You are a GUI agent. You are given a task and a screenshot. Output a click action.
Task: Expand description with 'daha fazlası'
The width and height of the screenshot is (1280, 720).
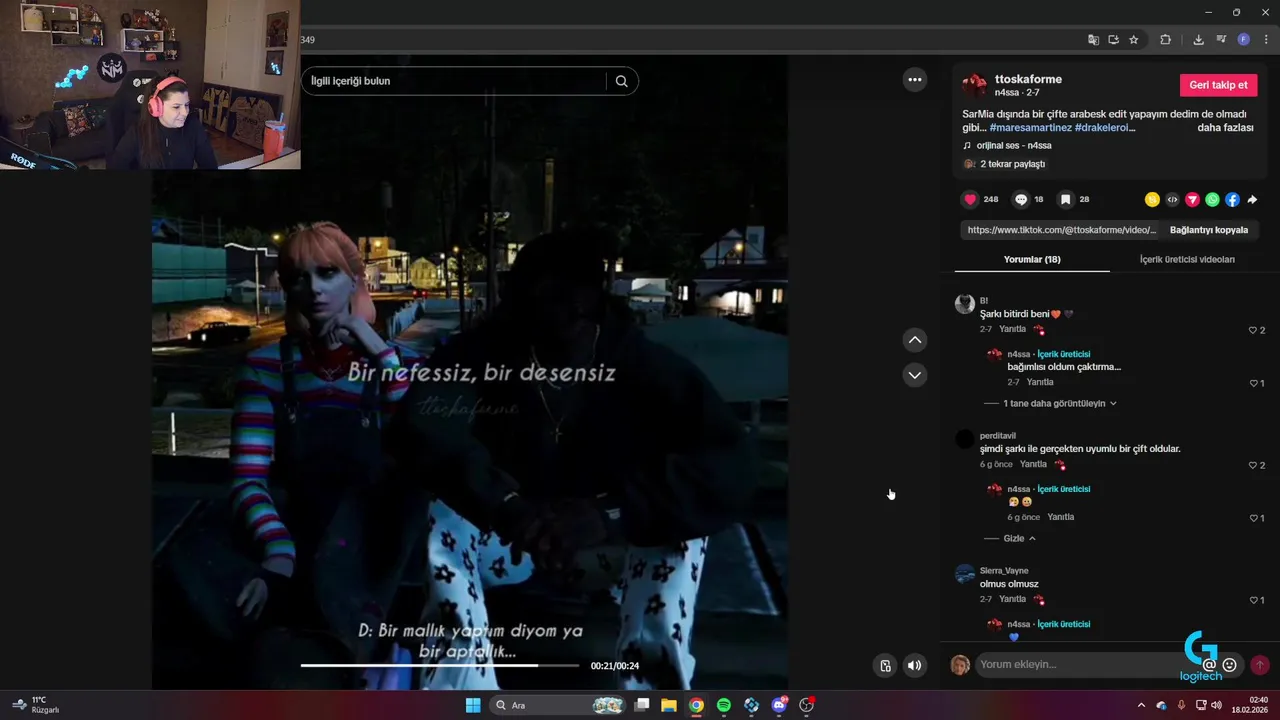[x=1225, y=128]
